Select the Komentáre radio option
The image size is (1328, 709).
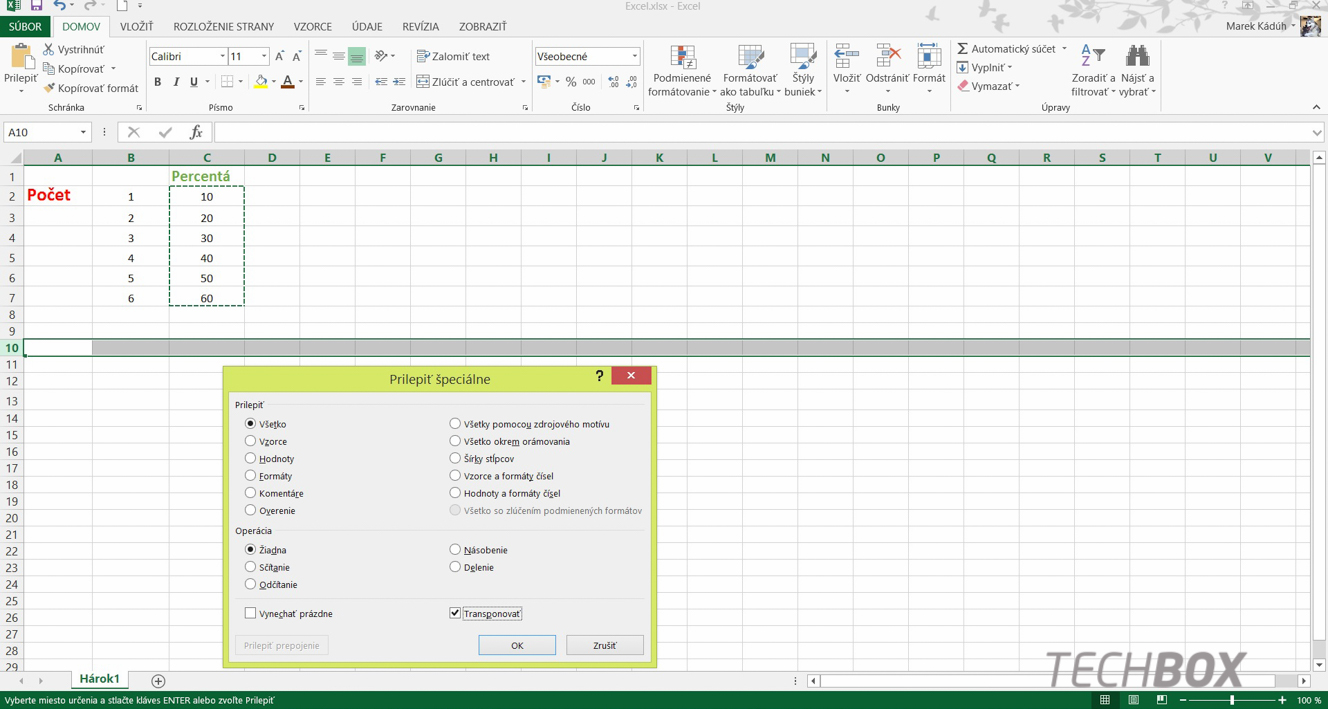point(250,493)
